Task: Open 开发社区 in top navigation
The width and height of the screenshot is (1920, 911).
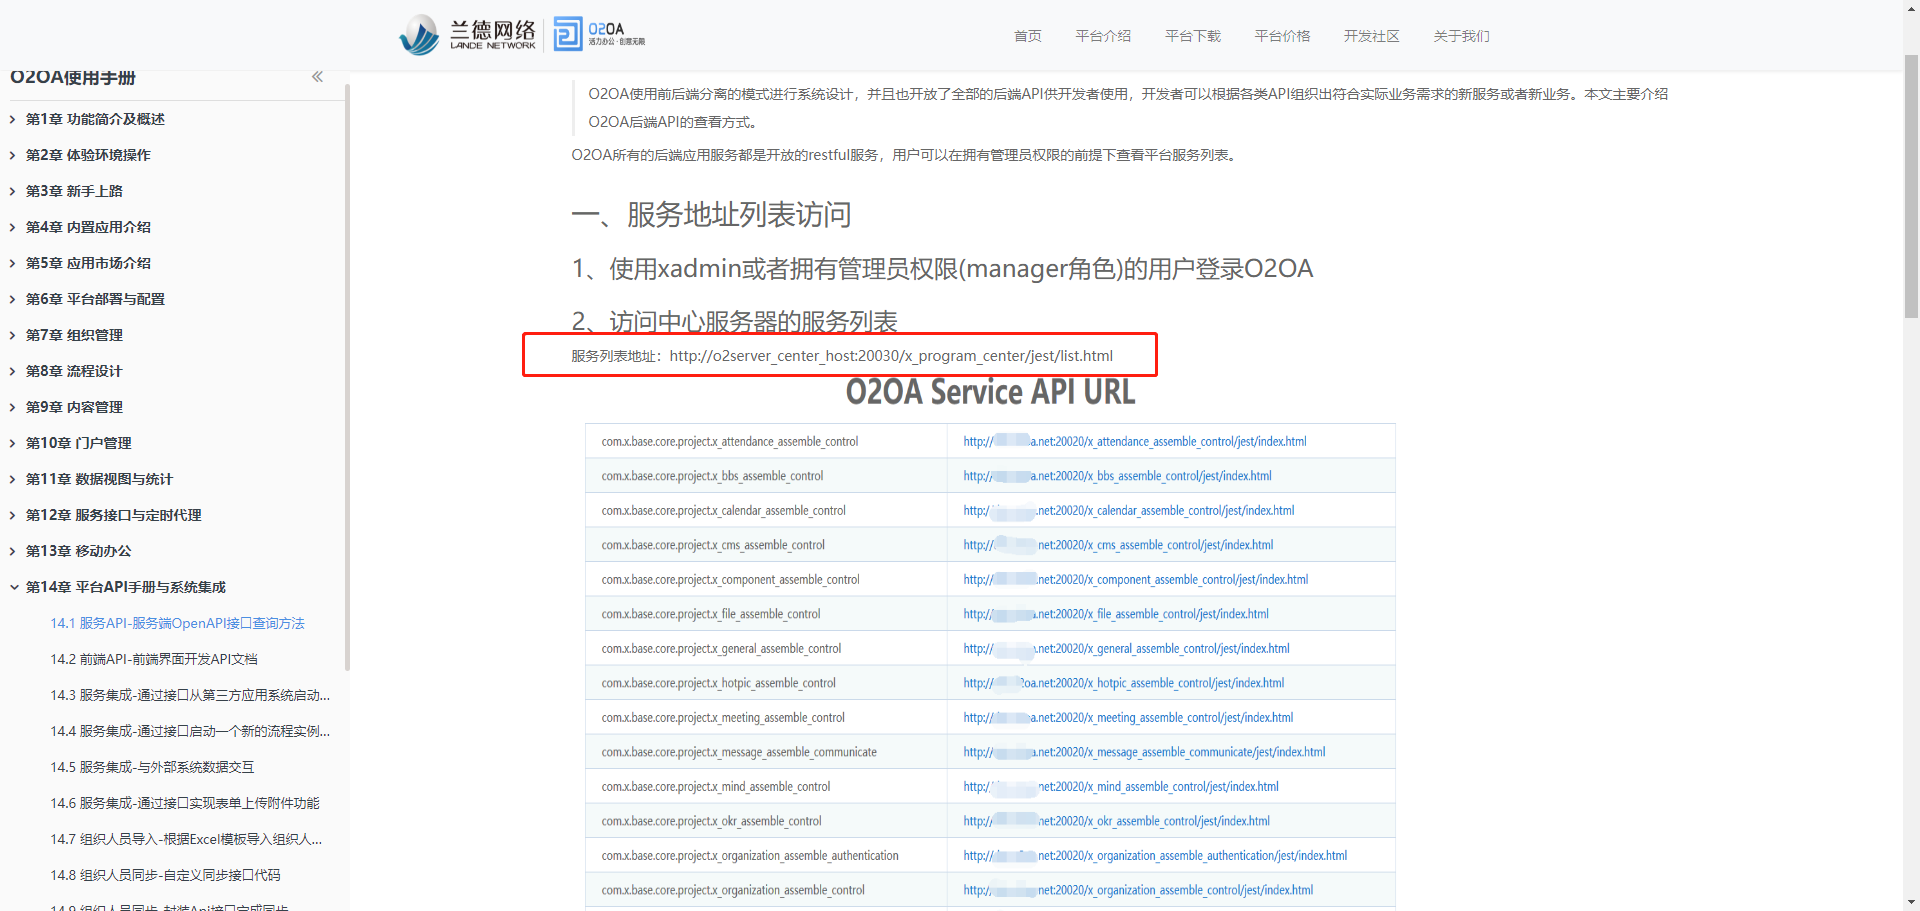Action: click(1372, 36)
